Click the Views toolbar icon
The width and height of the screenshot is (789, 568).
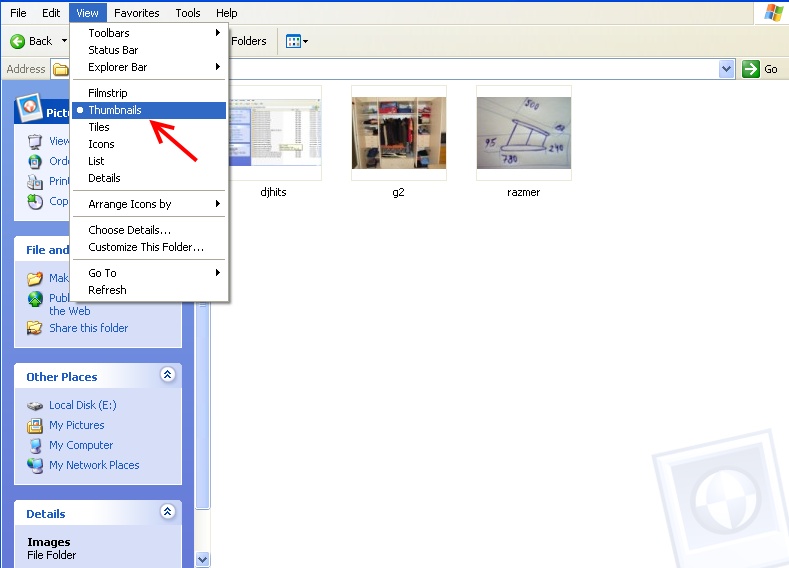click(296, 41)
